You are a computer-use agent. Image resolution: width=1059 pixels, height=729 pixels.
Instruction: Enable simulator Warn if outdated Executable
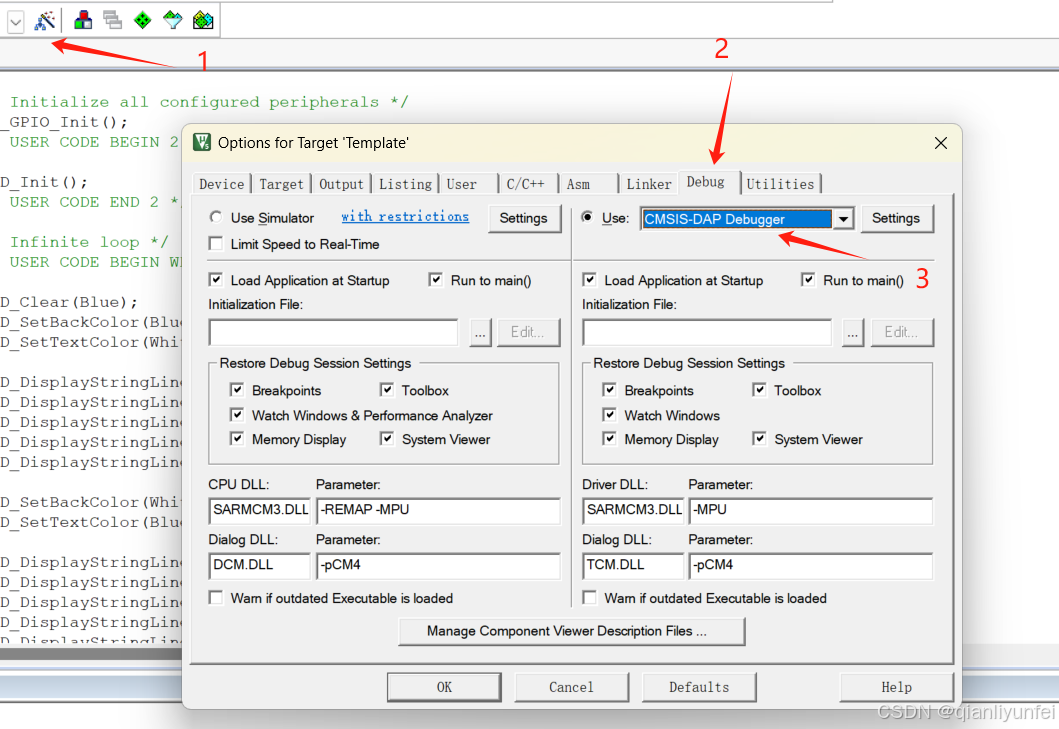click(x=216, y=597)
